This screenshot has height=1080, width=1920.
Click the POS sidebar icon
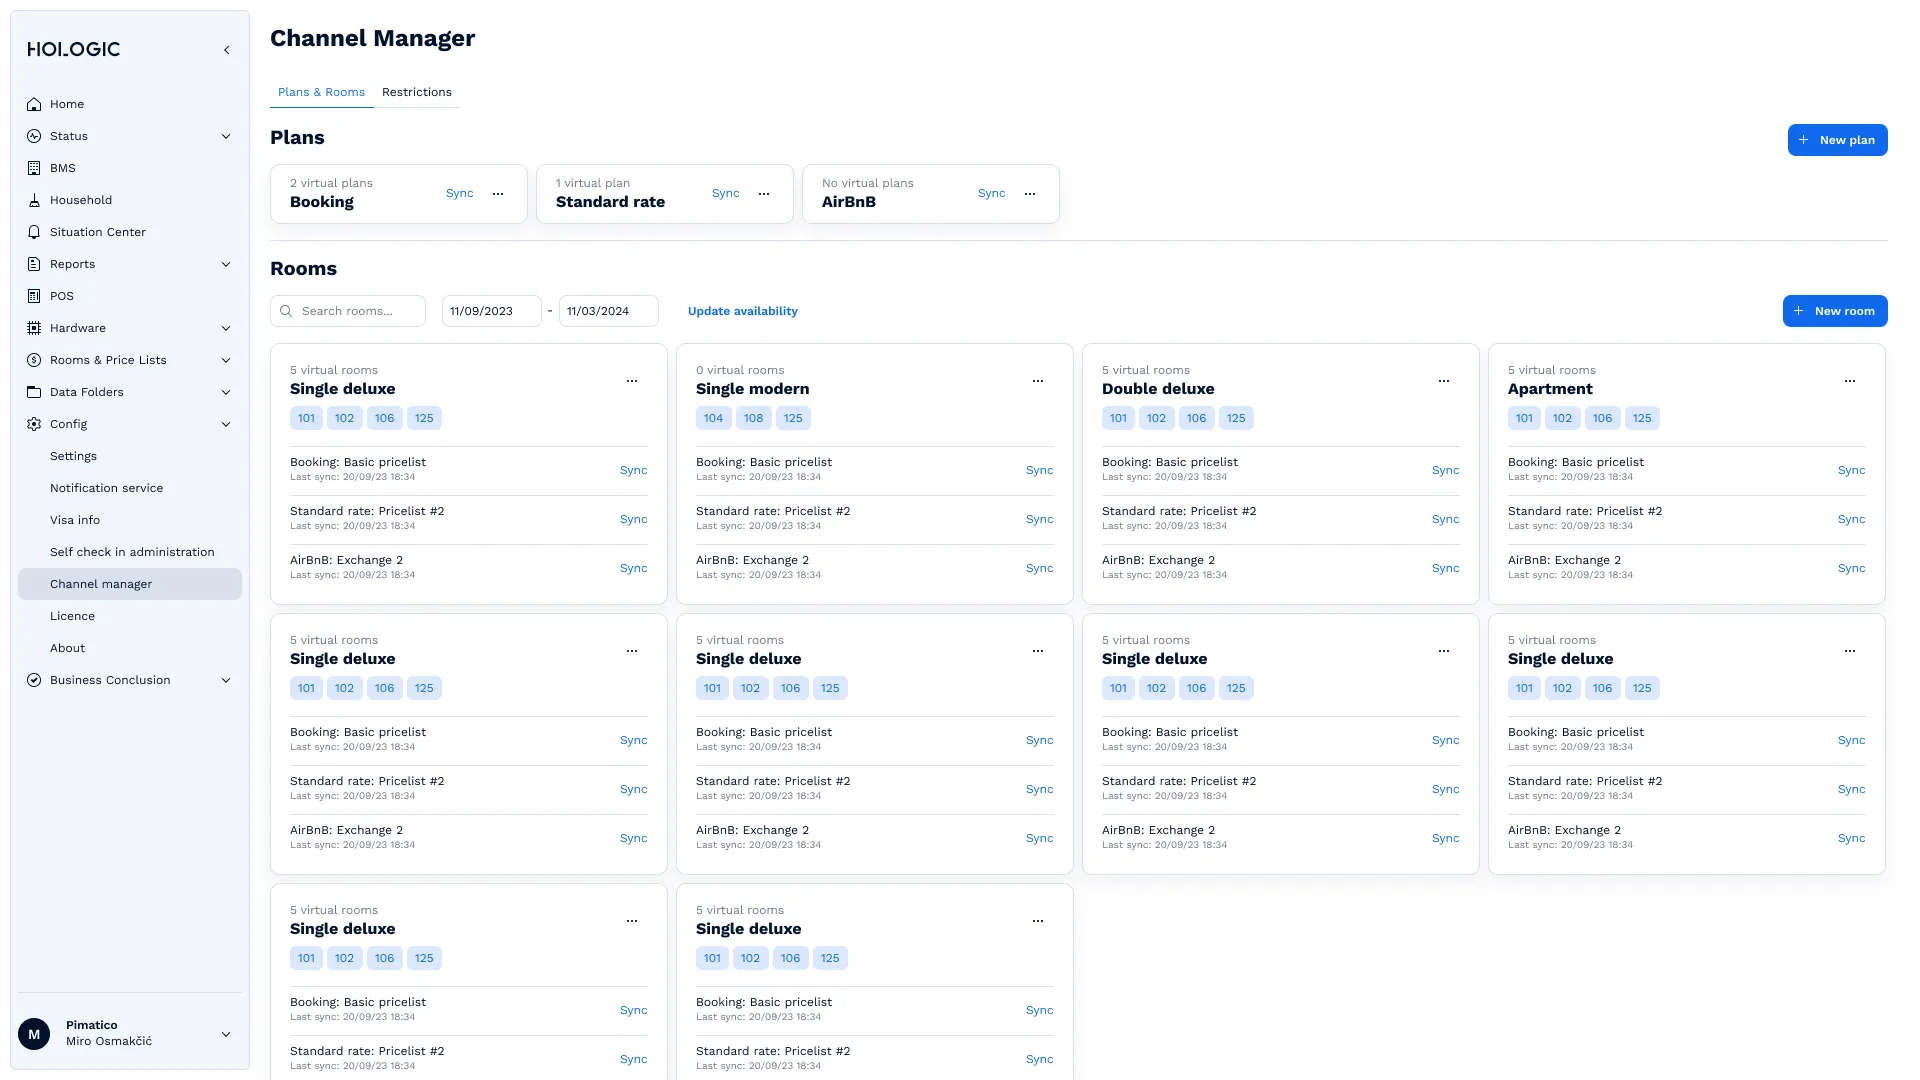(34, 296)
